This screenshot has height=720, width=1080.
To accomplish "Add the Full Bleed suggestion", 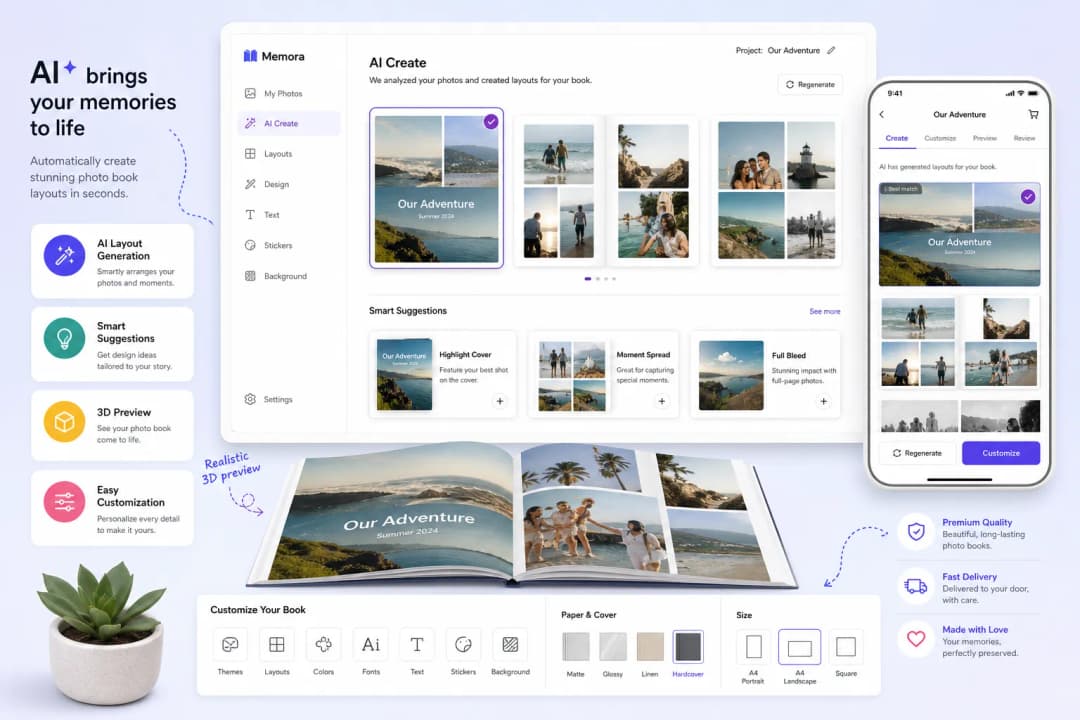I will [823, 401].
